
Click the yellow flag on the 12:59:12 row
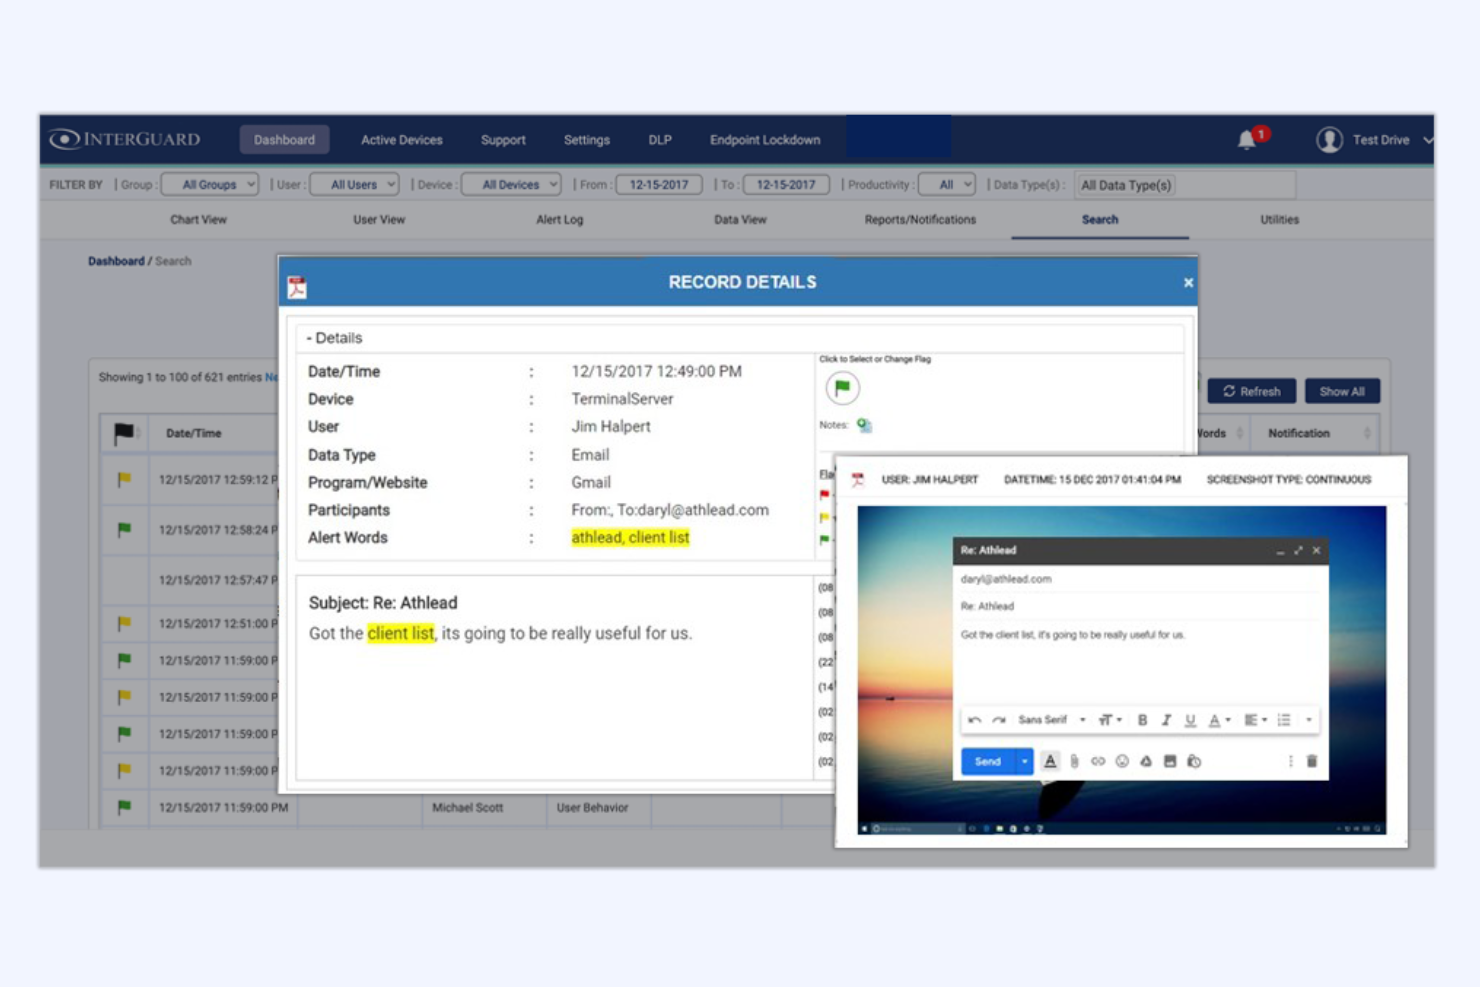pos(124,479)
